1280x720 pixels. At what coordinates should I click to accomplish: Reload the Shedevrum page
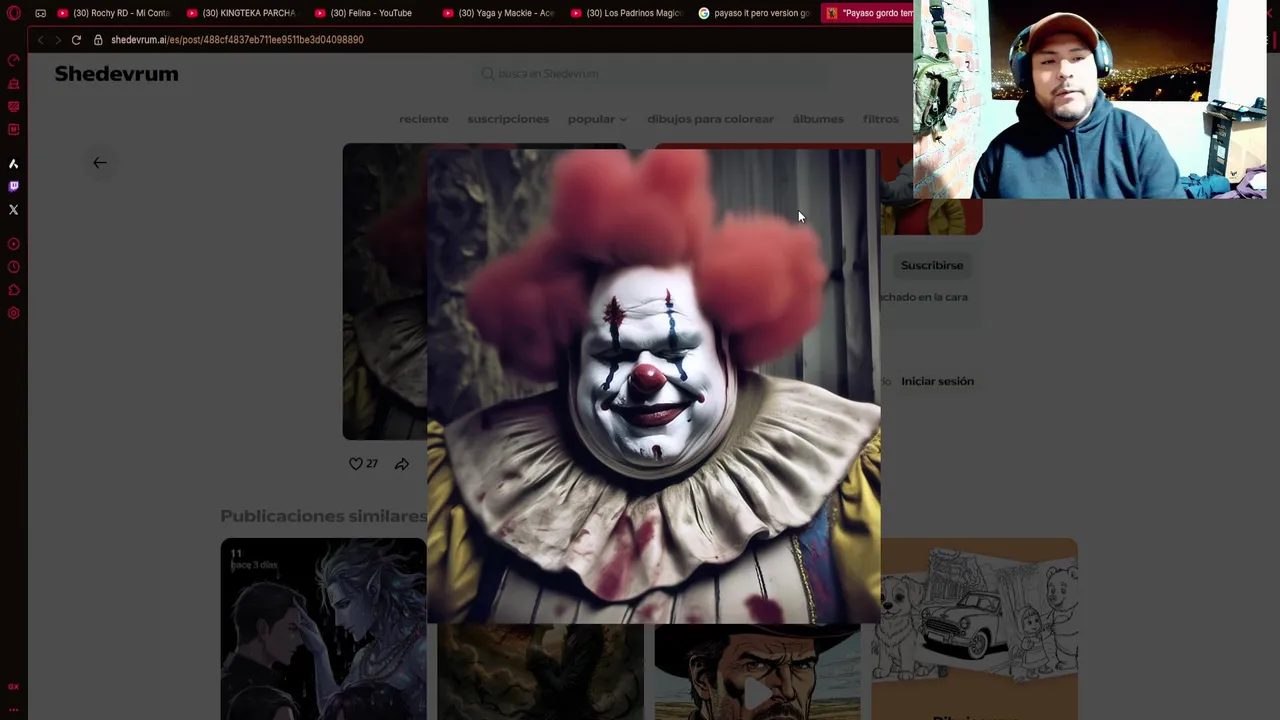[x=76, y=40]
